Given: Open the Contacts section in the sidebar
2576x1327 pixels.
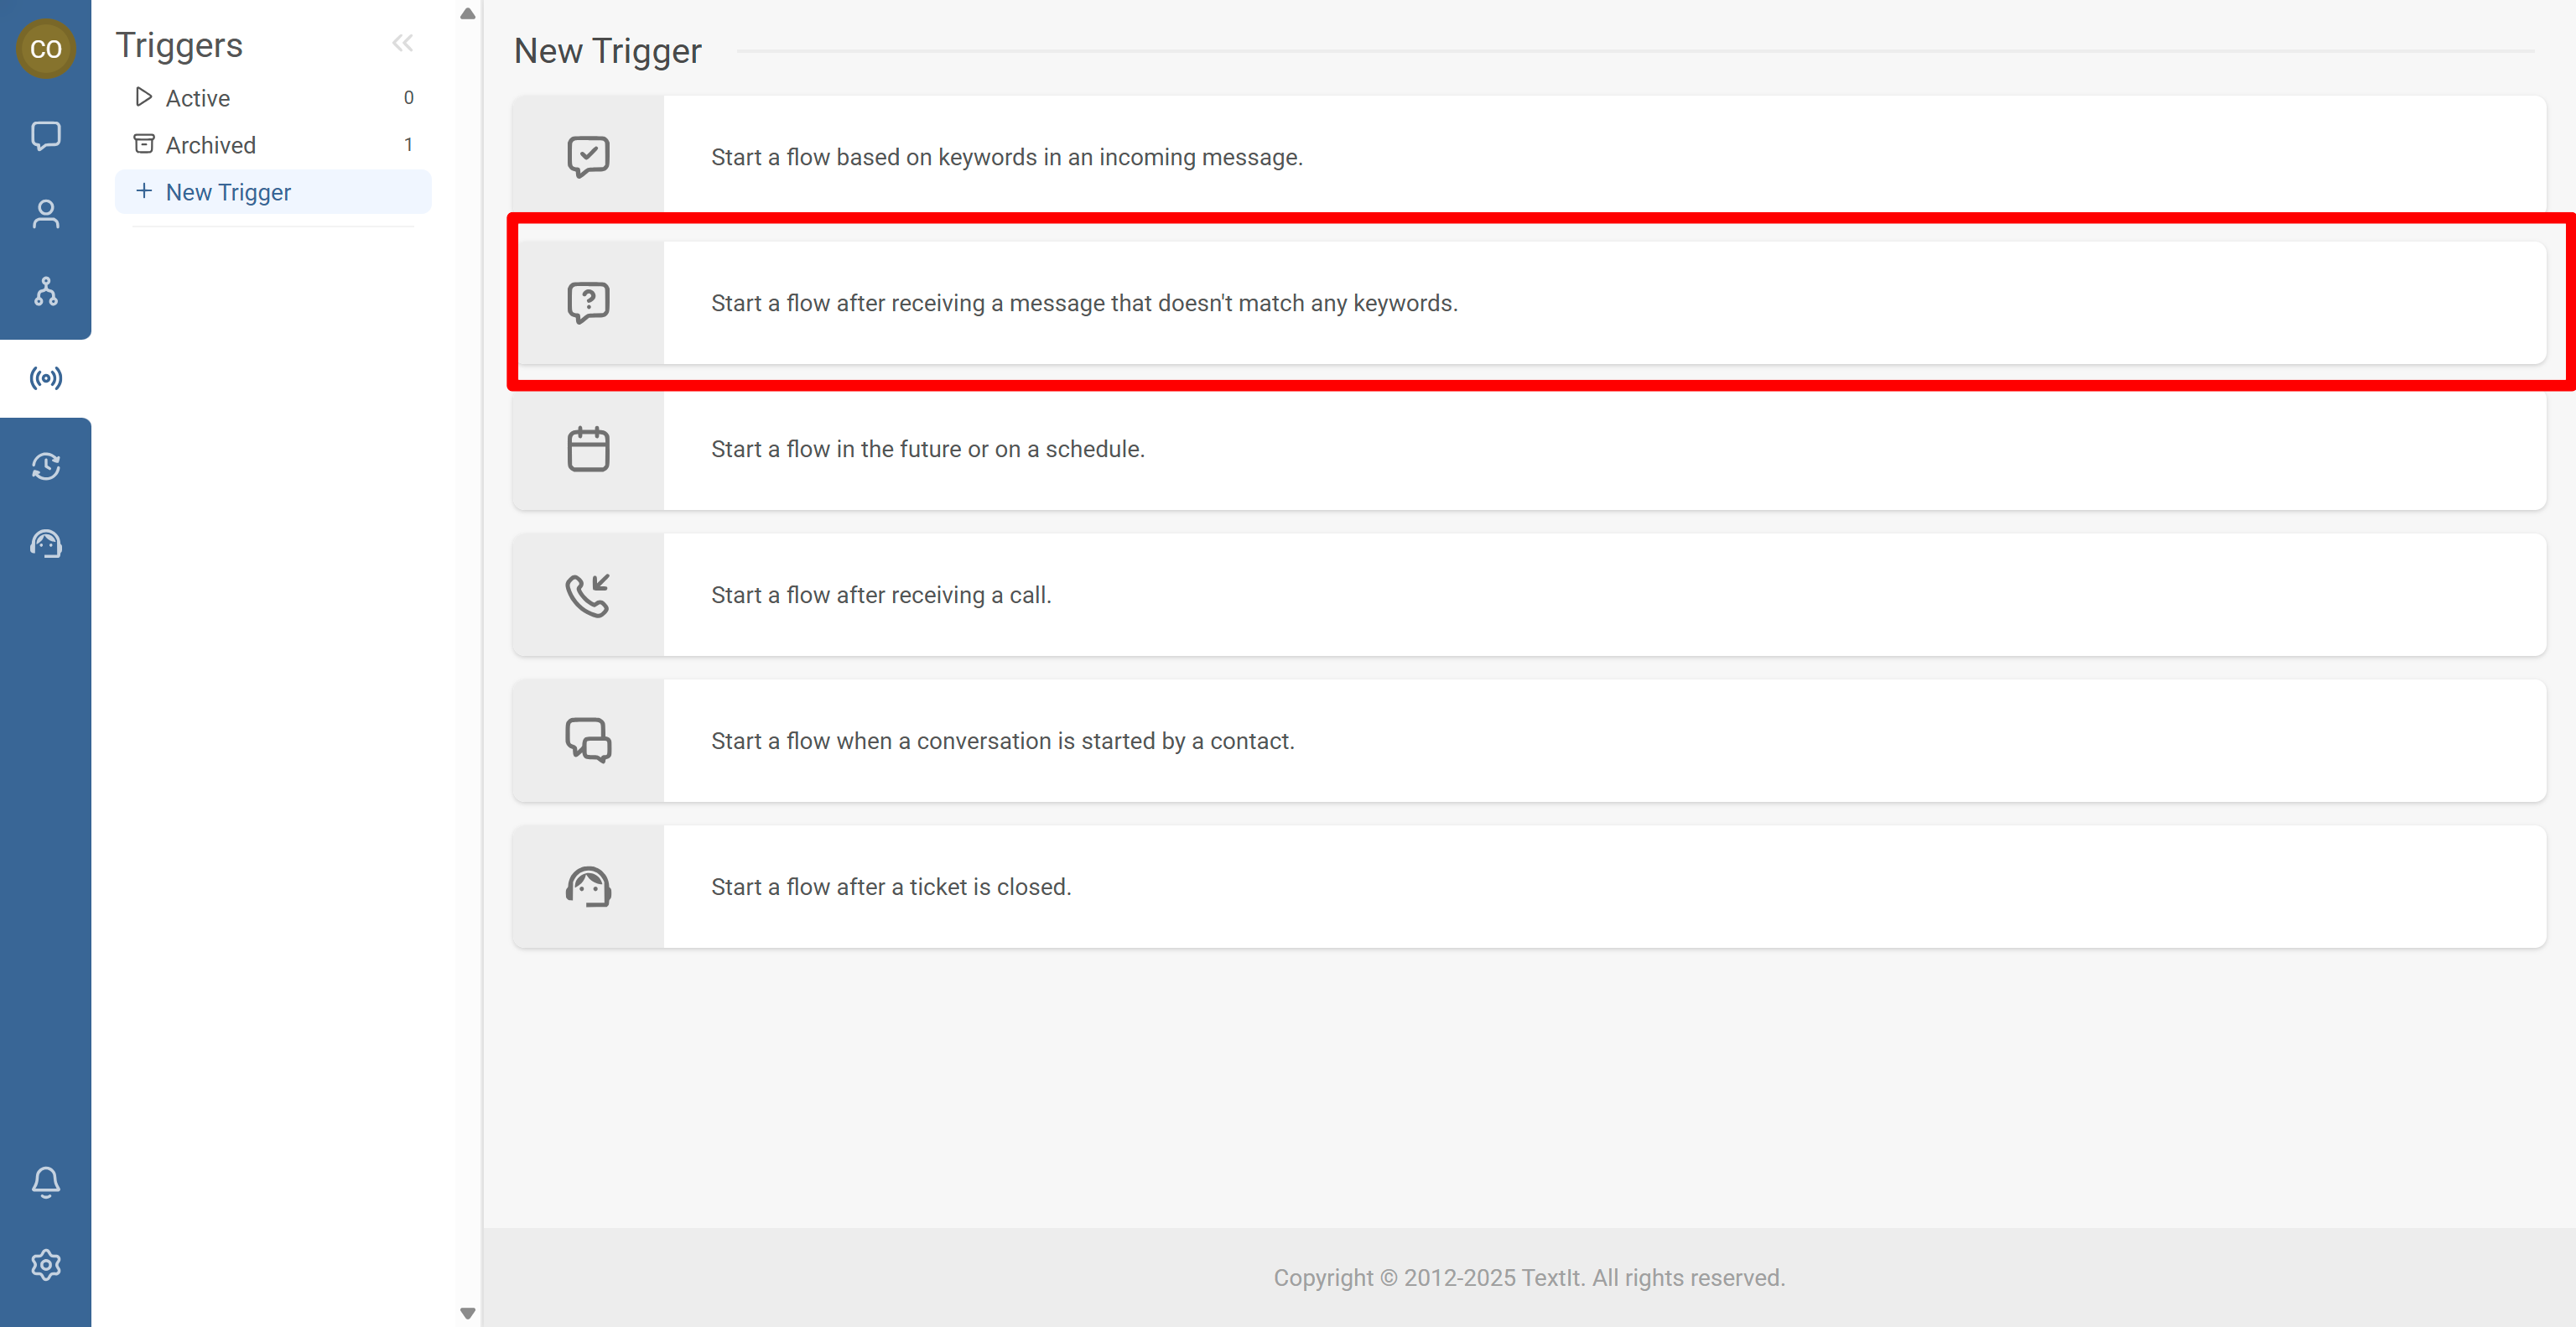Looking at the screenshot, I should click(46, 213).
